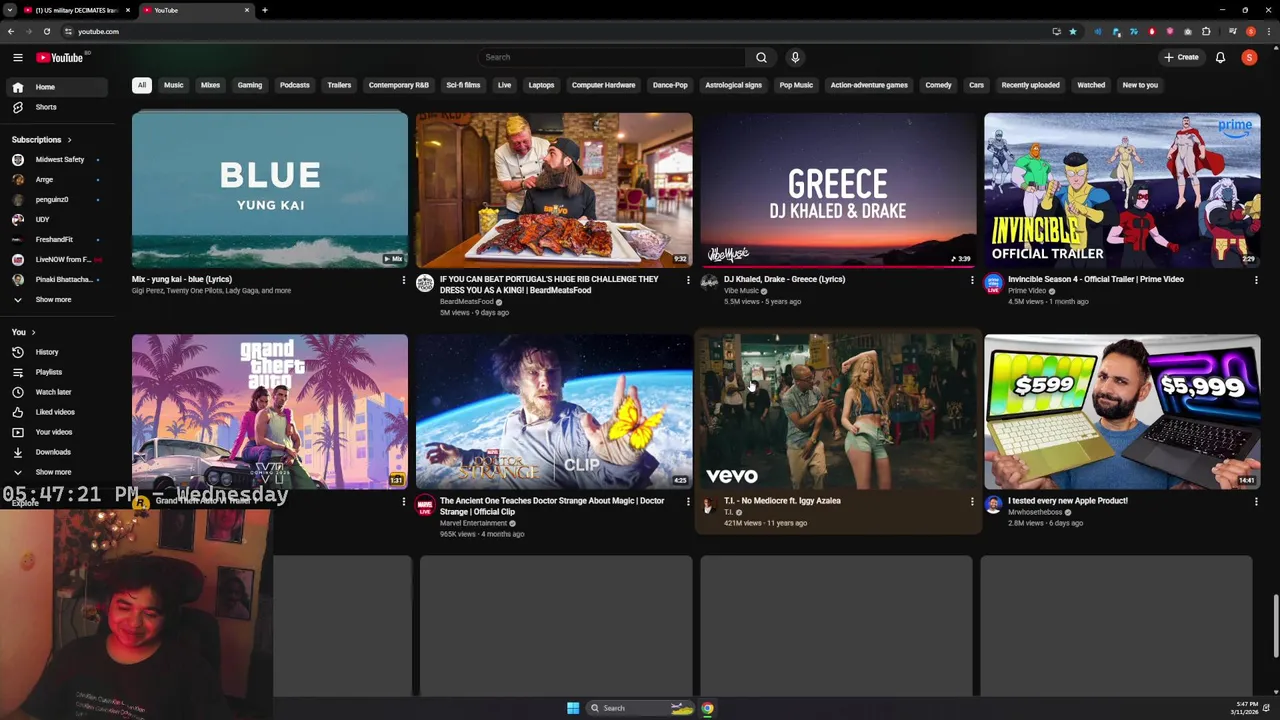Open options for the Greece (Lyrics) video
1280x720 pixels.
(x=972, y=280)
